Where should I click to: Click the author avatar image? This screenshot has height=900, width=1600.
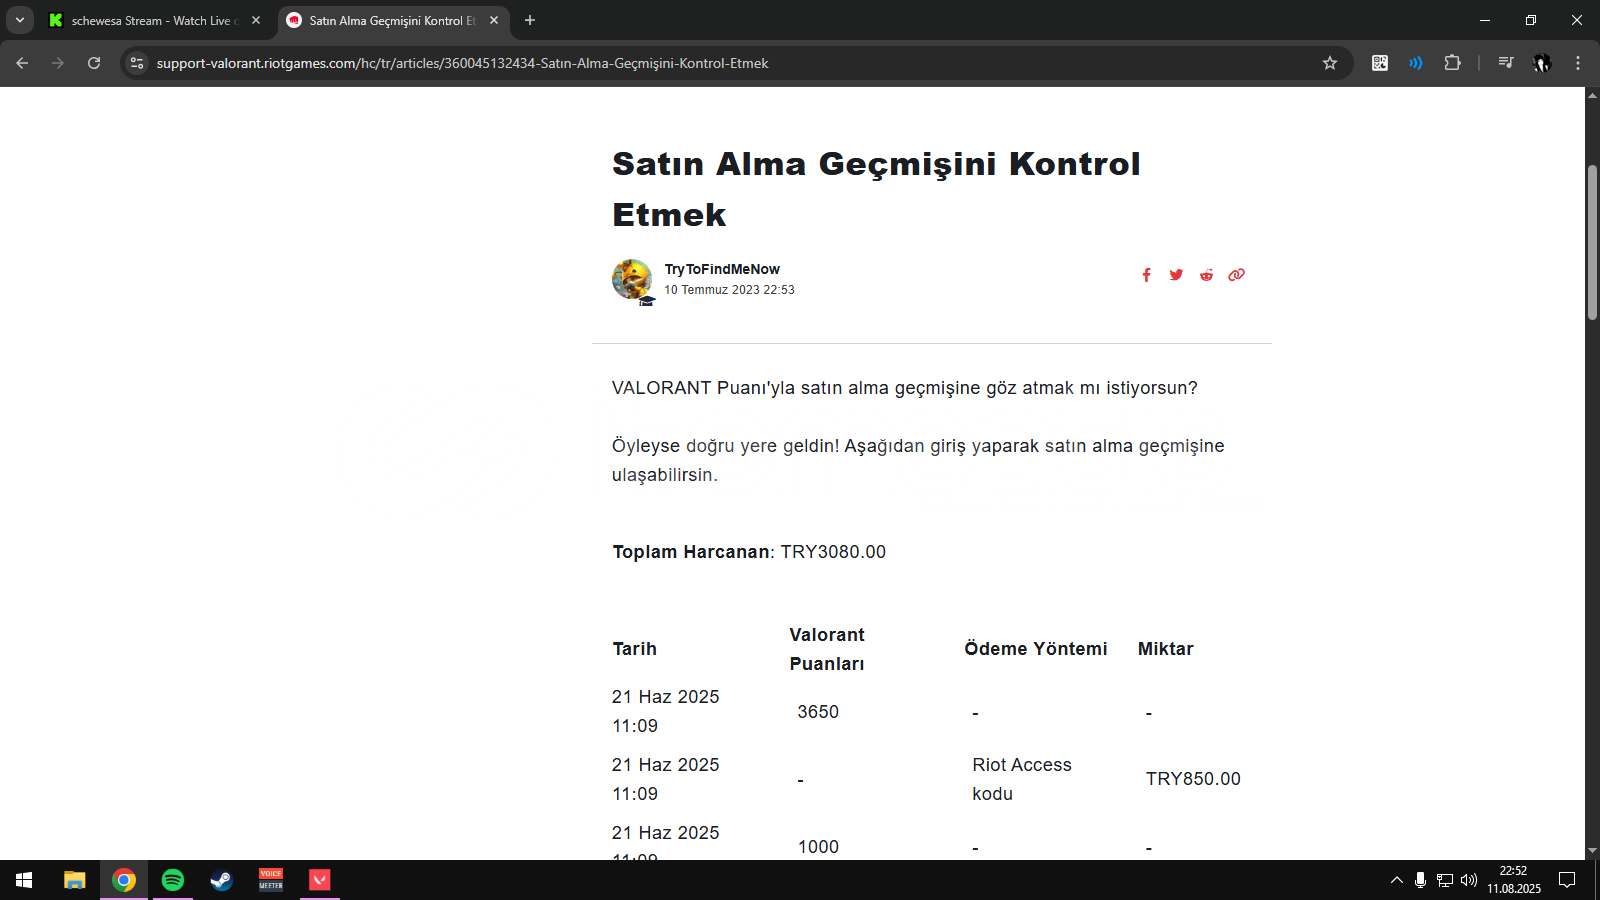(x=632, y=280)
